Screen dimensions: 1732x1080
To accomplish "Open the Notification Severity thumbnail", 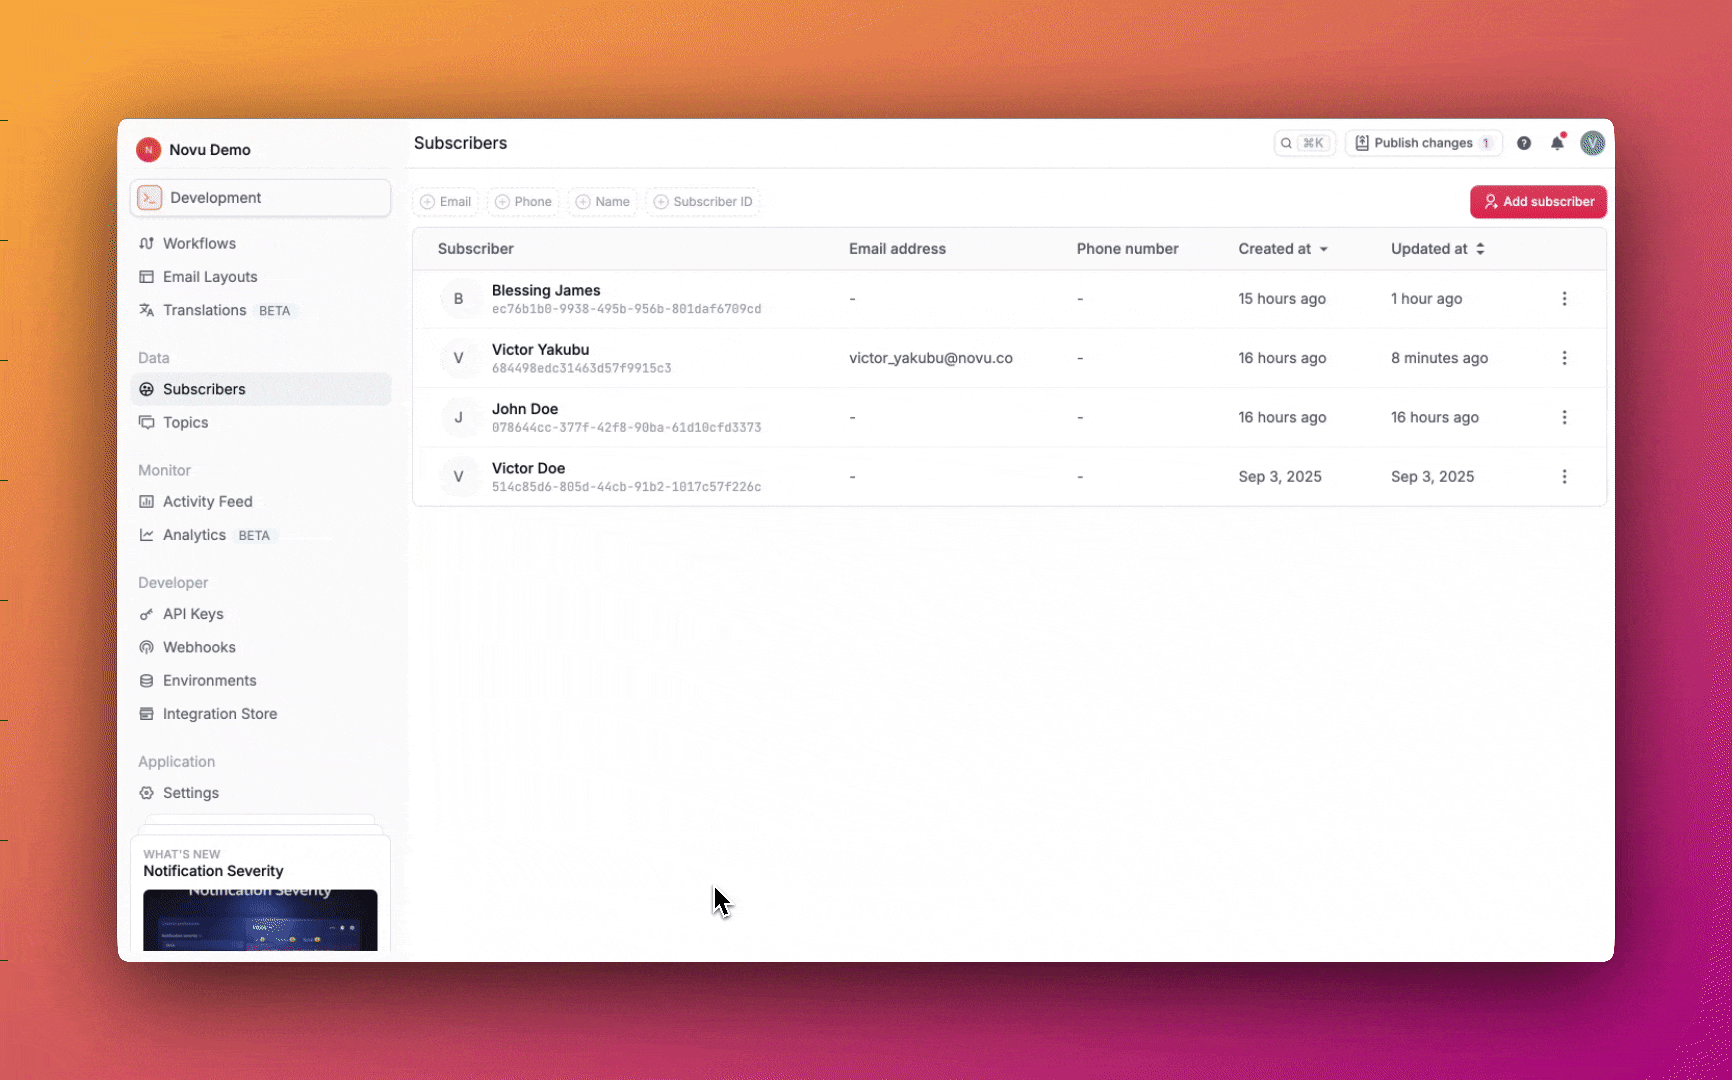I will pos(260,920).
